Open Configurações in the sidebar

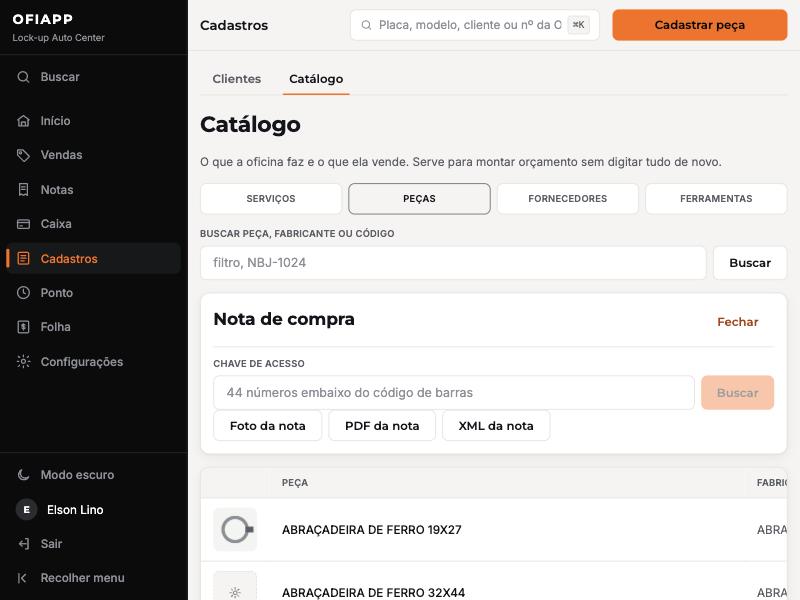93,362
